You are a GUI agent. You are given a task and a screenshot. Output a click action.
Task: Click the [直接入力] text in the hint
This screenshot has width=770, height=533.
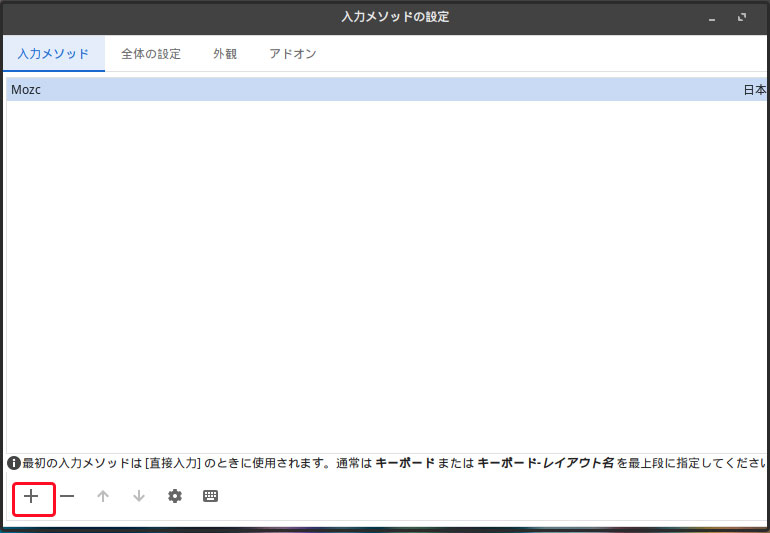pyautogui.click(x=173, y=463)
